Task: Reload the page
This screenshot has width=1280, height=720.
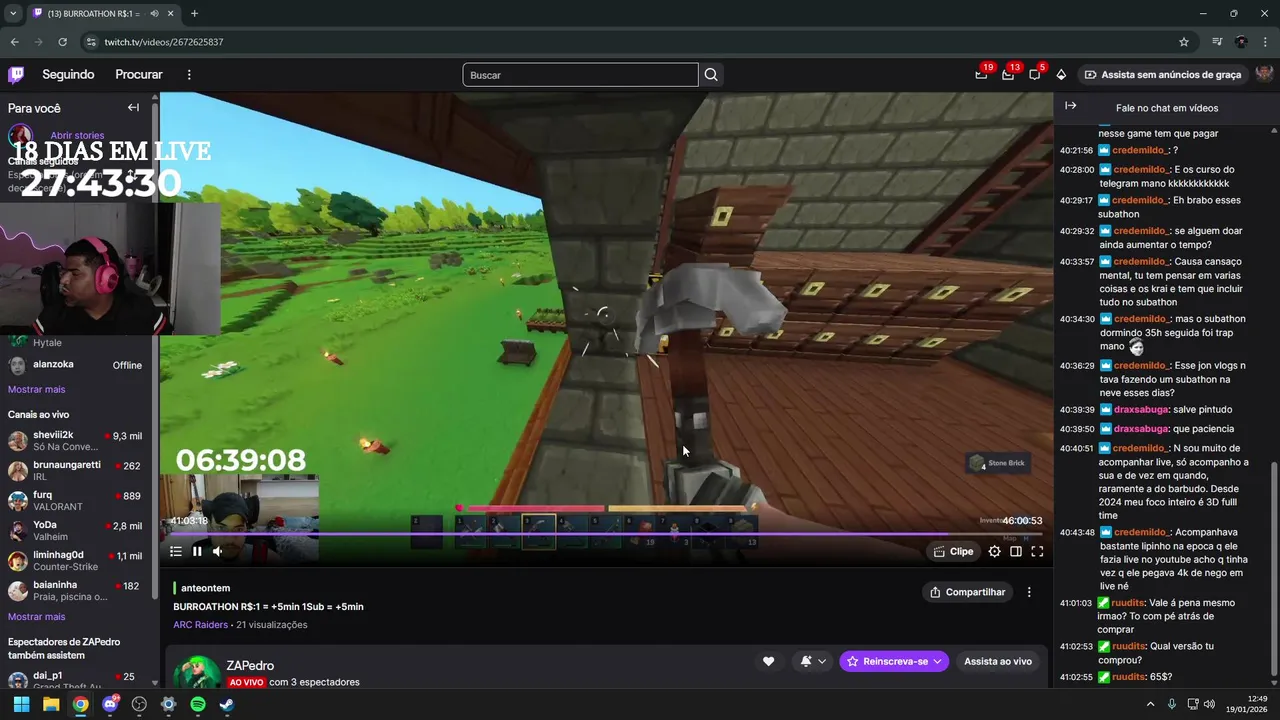Action: [x=62, y=42]
